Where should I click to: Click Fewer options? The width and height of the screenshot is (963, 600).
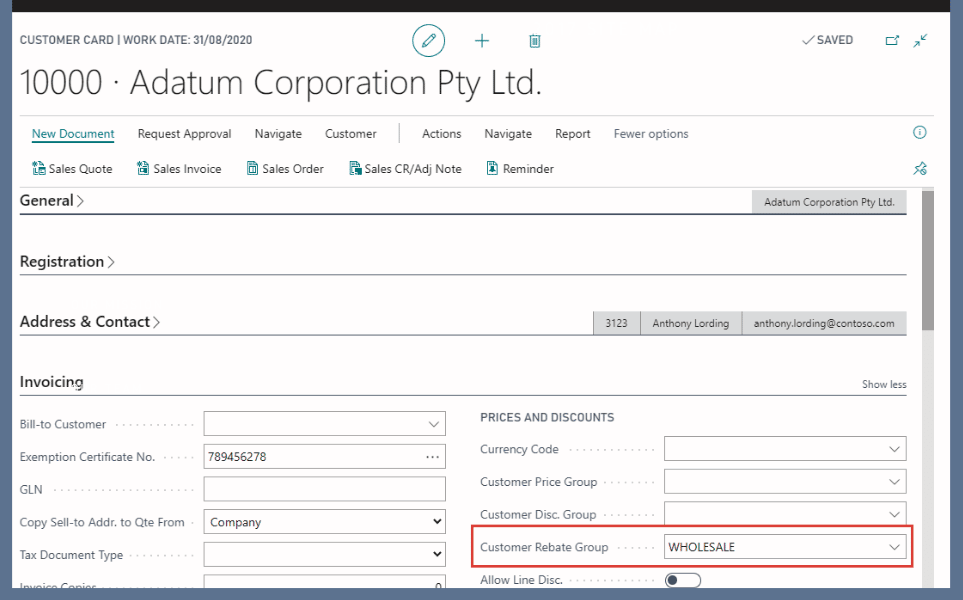click(651, 134)
